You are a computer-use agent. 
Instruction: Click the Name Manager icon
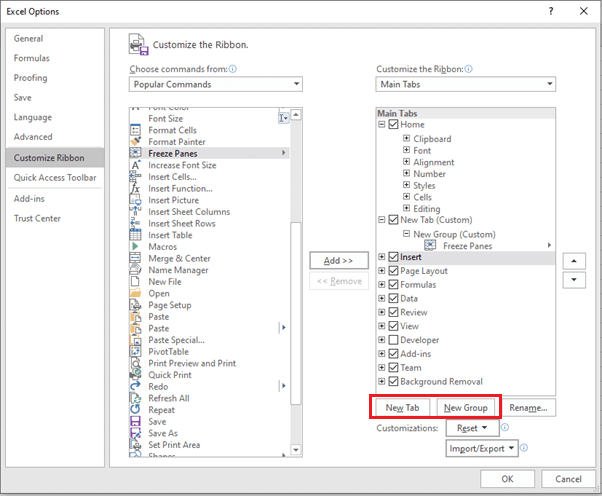[x=135, y=270]
